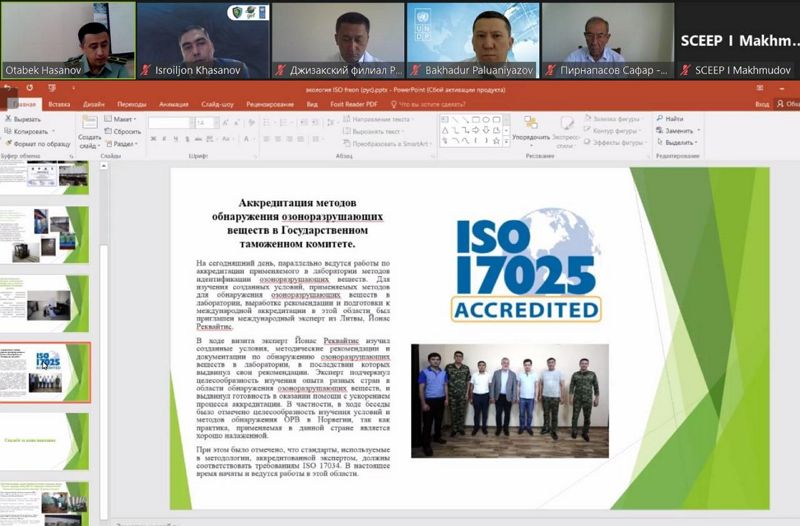Select the oval shape in gallery
Viewport: 800px width, 526px height.
coord(486,120)
